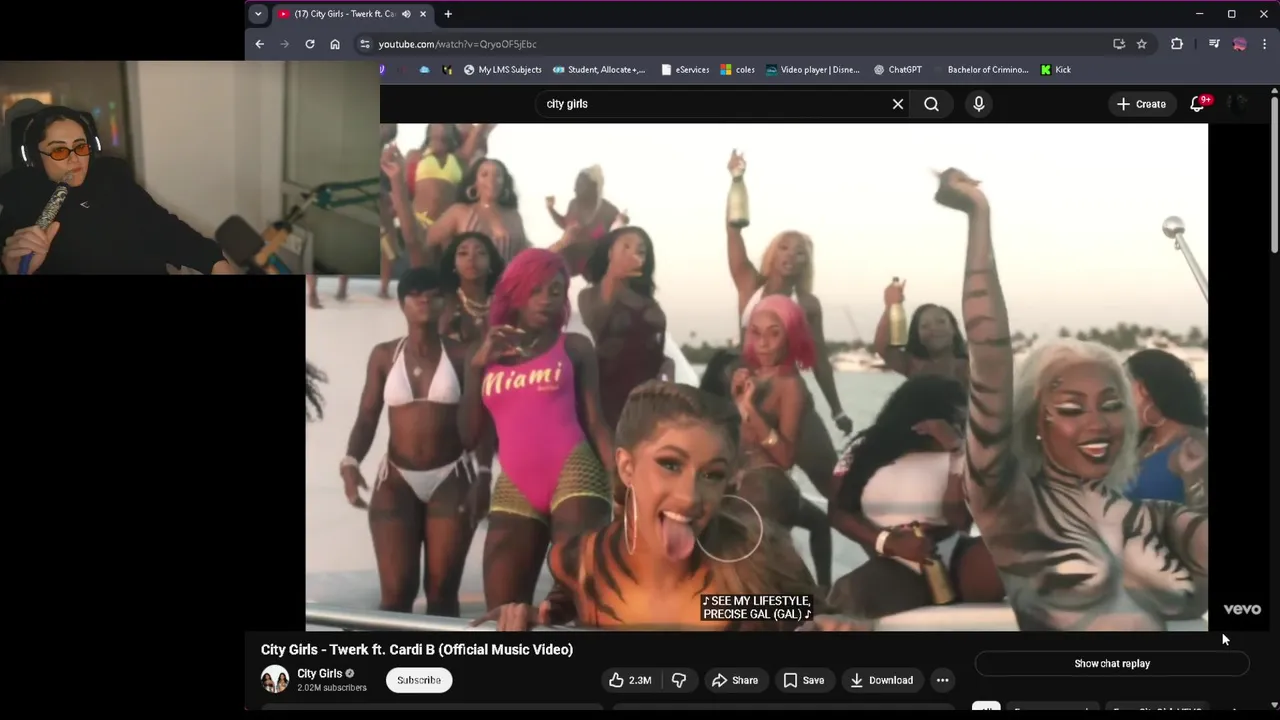Click the install app icon in address bar
This screenshot has height=720, width=1280.
[1119, 44]
